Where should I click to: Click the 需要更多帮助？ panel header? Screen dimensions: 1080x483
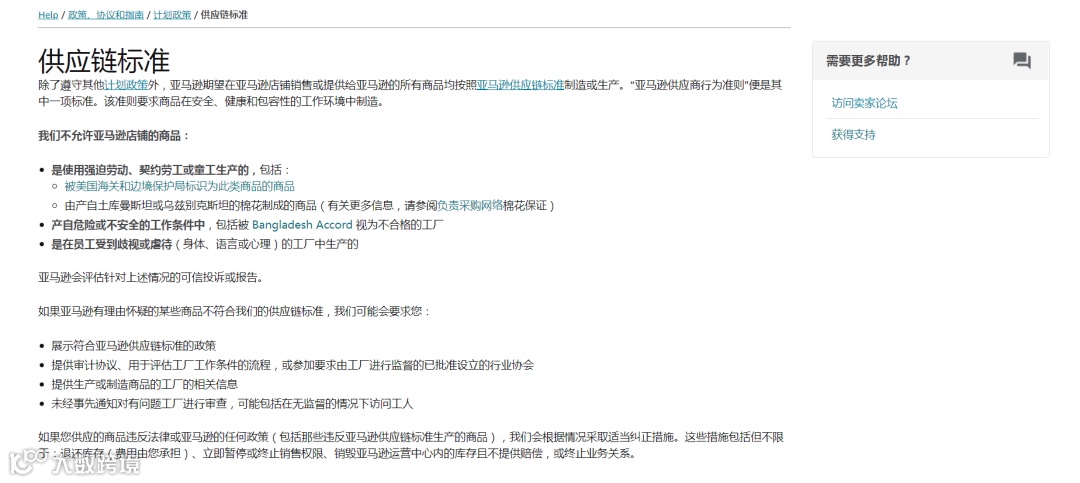click(x=931, y=61)
